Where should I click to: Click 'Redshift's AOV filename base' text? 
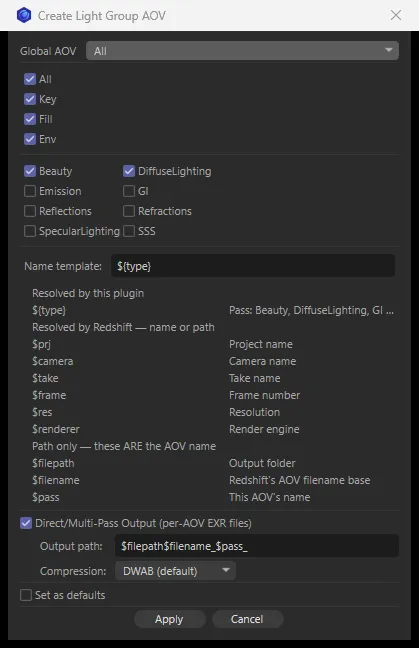coord(300,480)
